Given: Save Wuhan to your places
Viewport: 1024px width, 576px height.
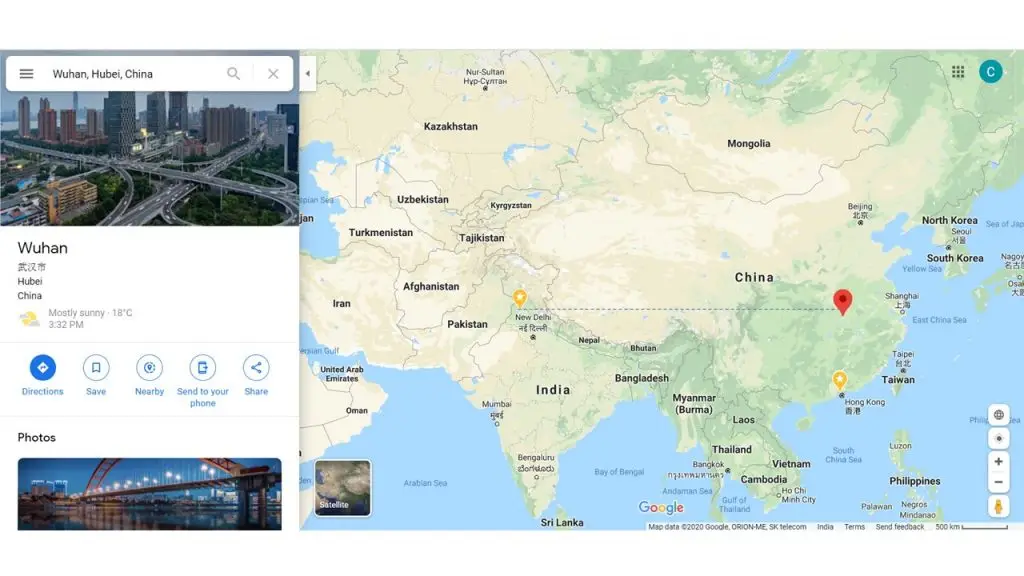Looking at the screenshot, I should 96,368.
